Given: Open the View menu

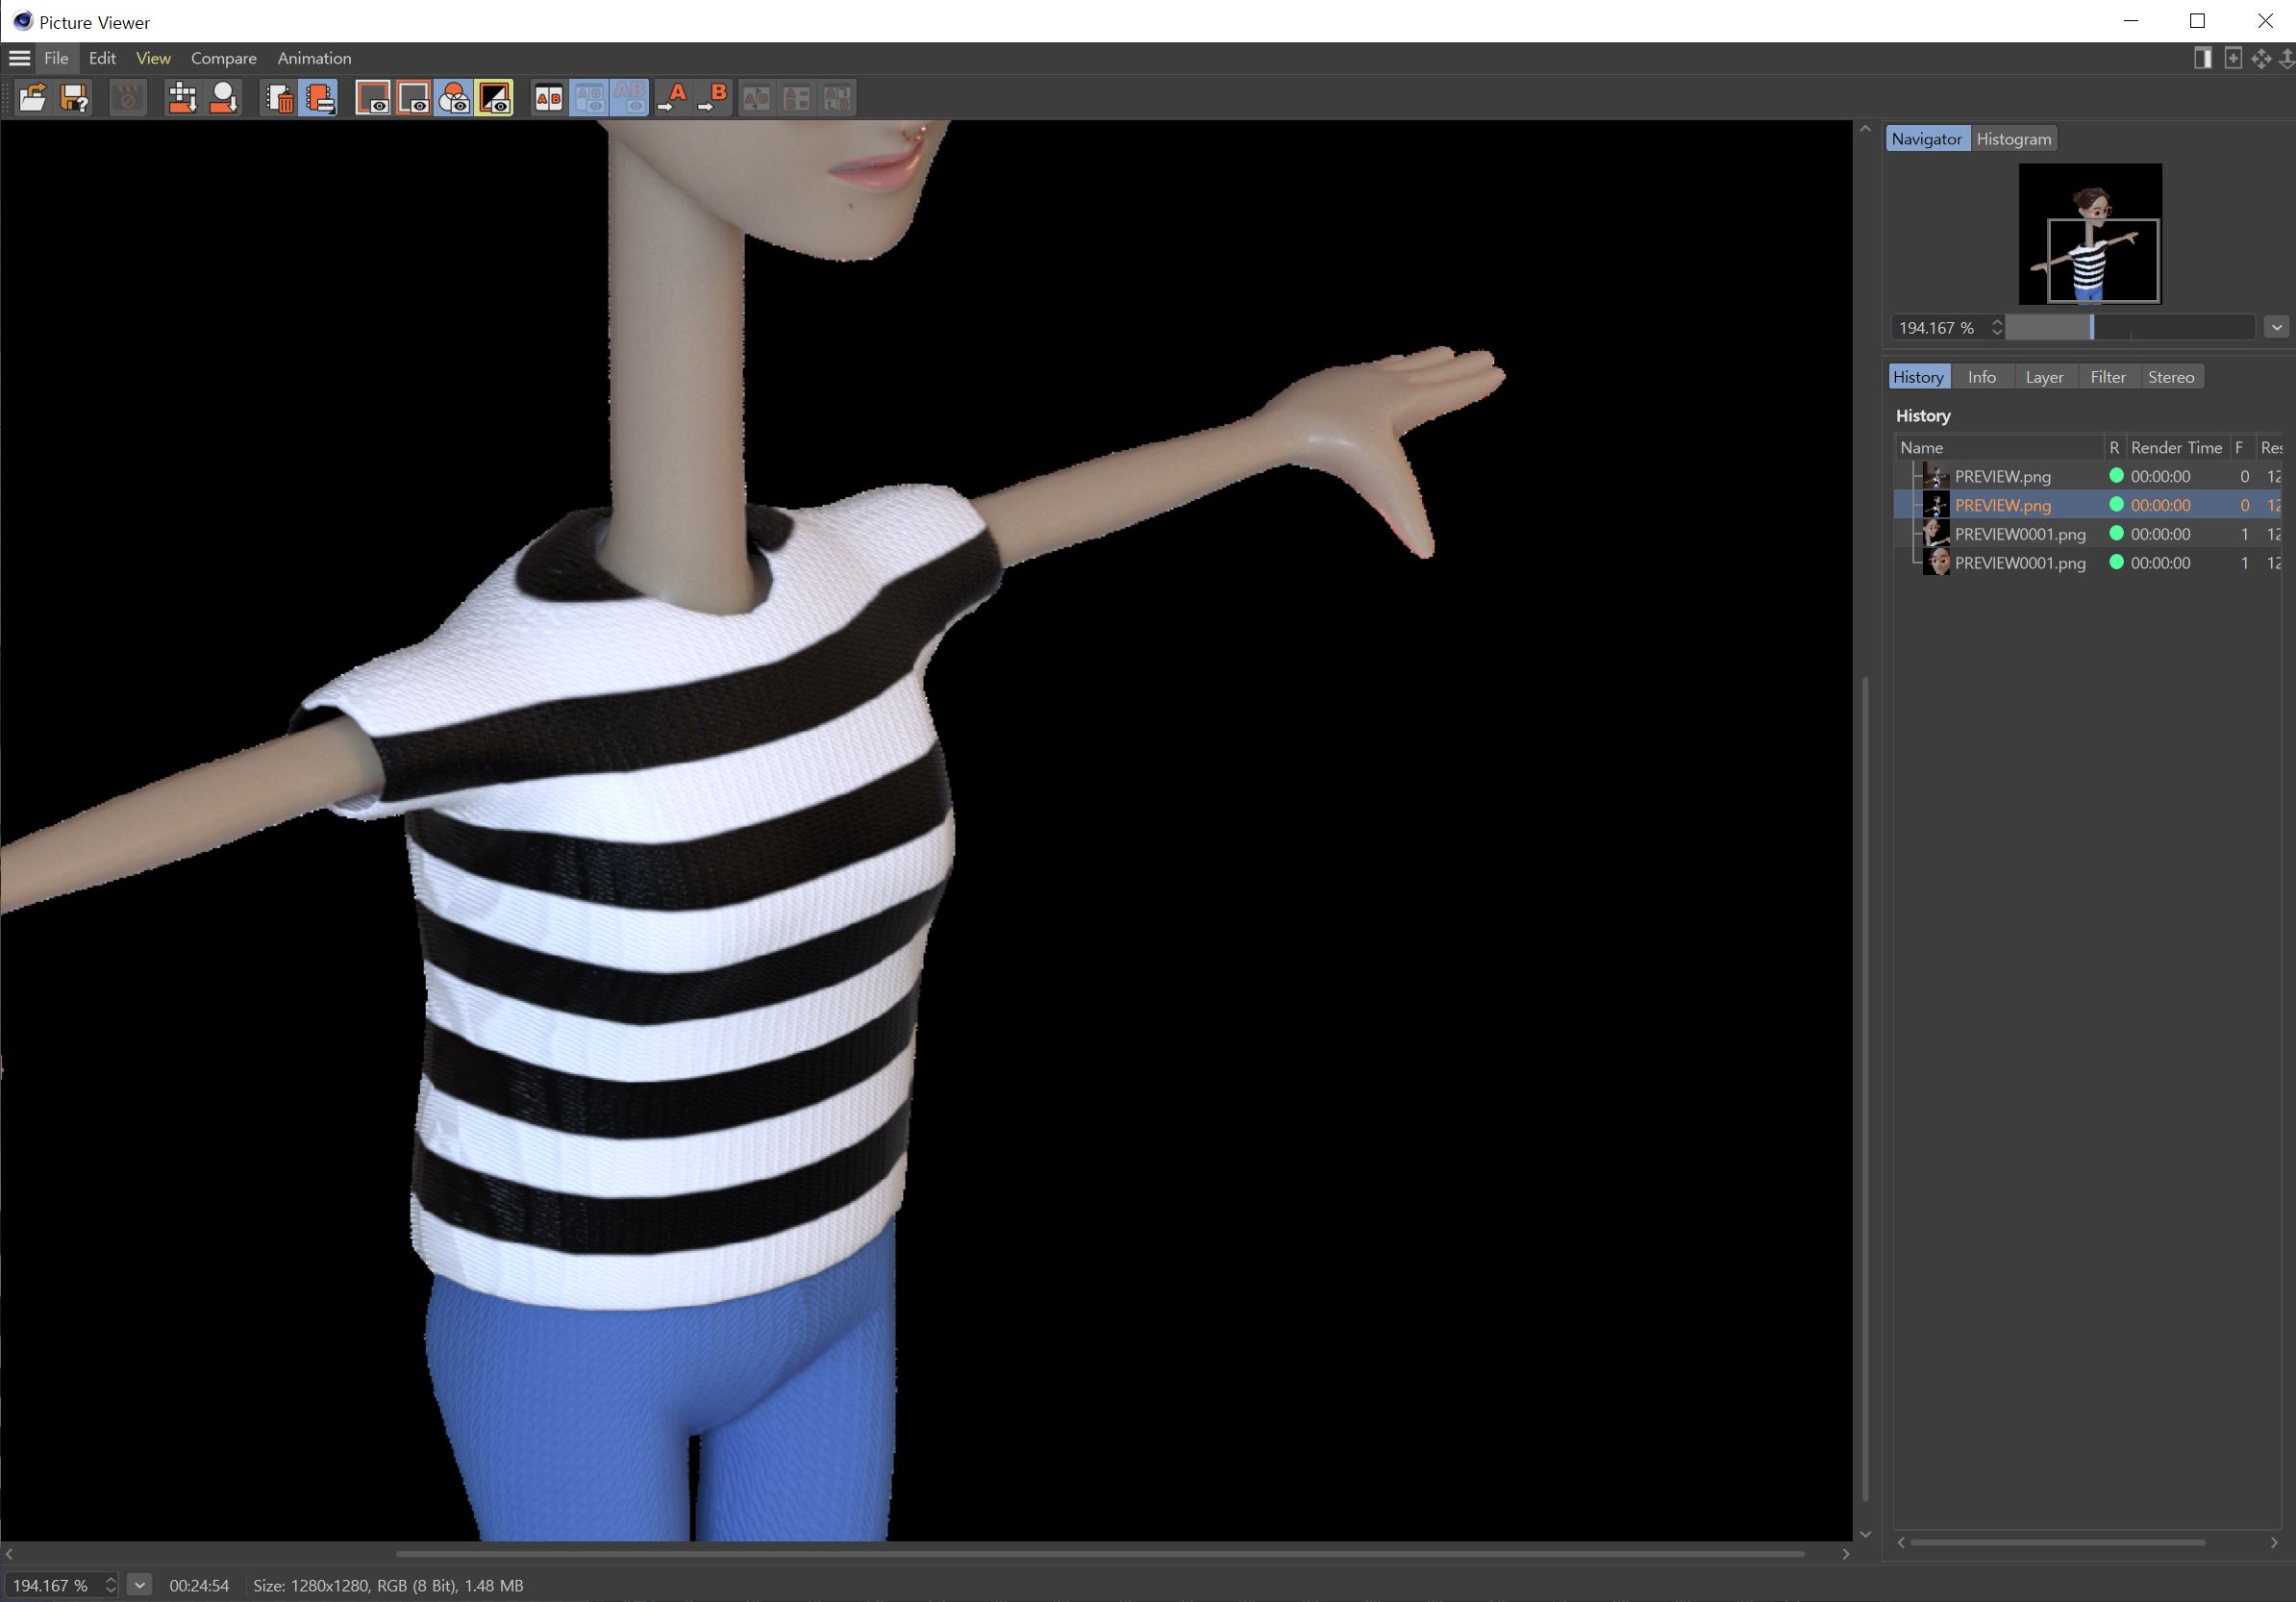Looking at the screenshot, I should pyautogui.click(x=153, y=58).
